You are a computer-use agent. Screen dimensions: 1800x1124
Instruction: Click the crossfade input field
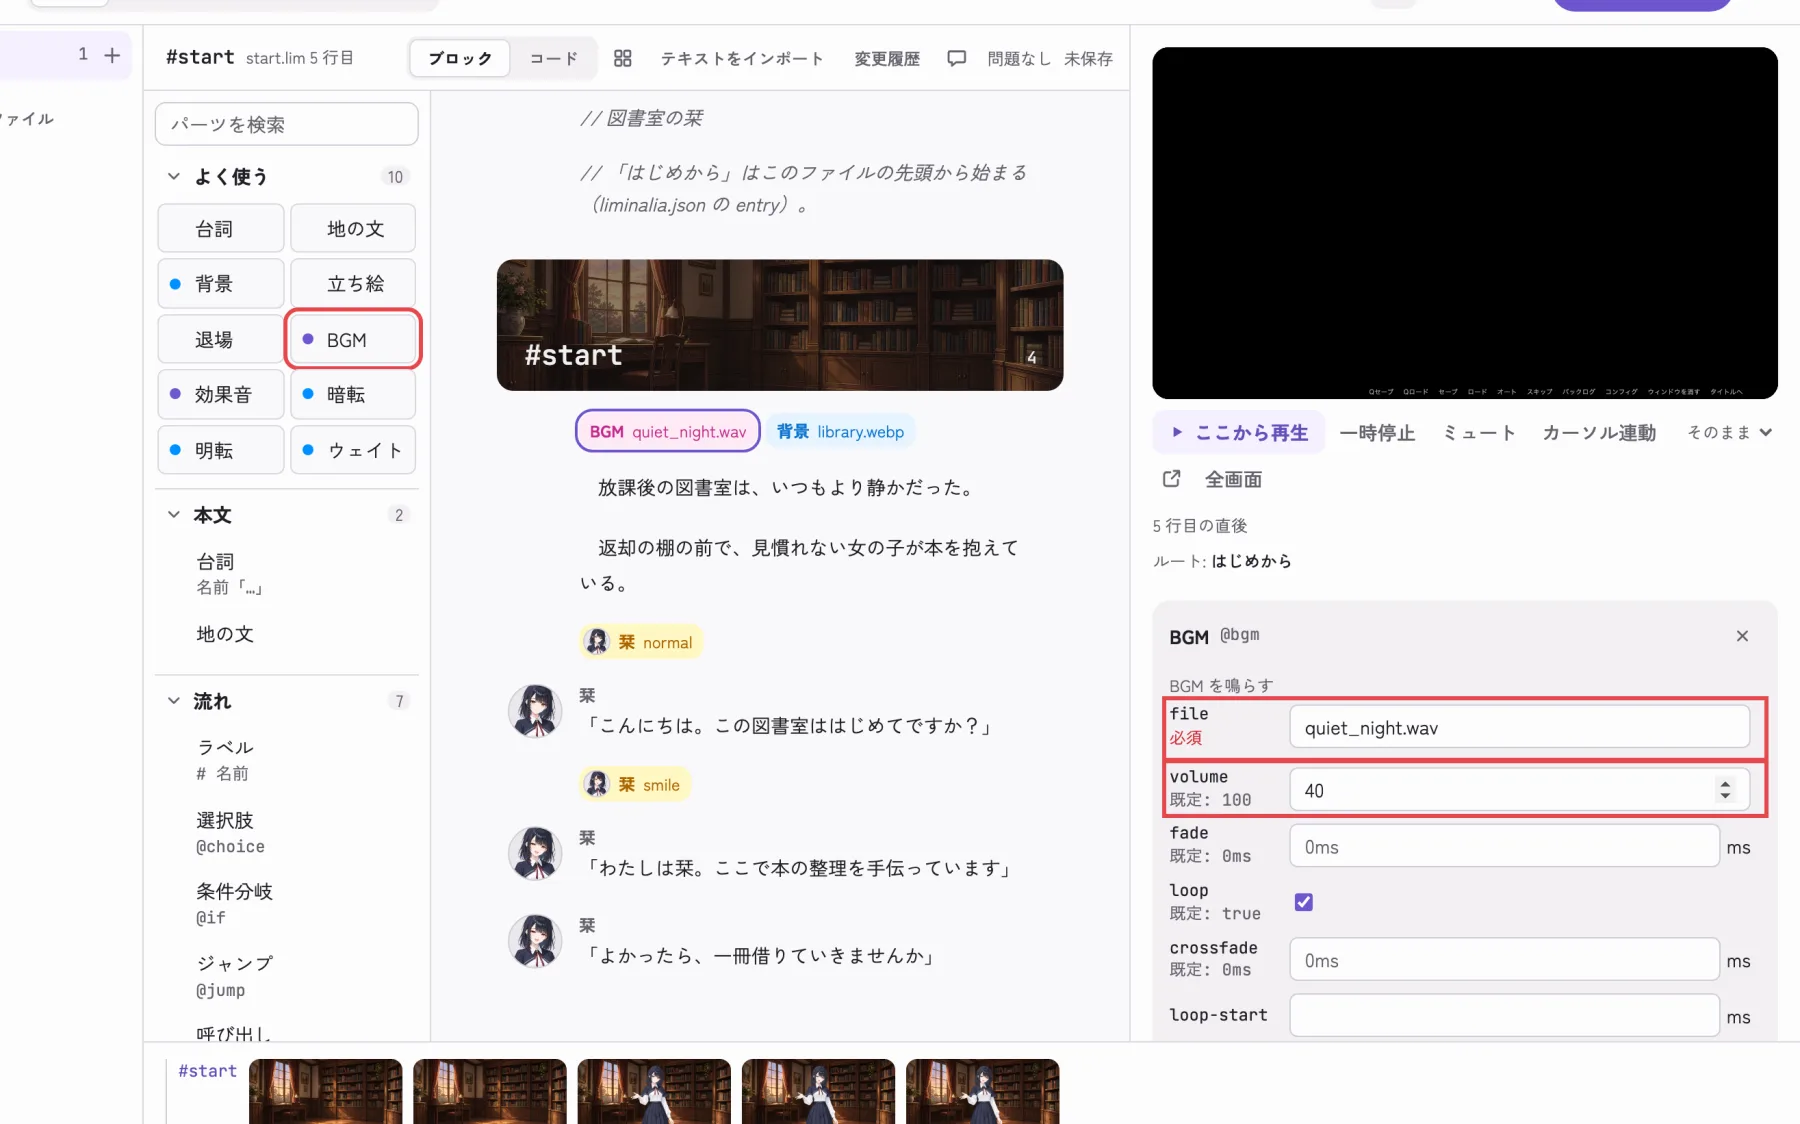click(x=1504, y=960)
